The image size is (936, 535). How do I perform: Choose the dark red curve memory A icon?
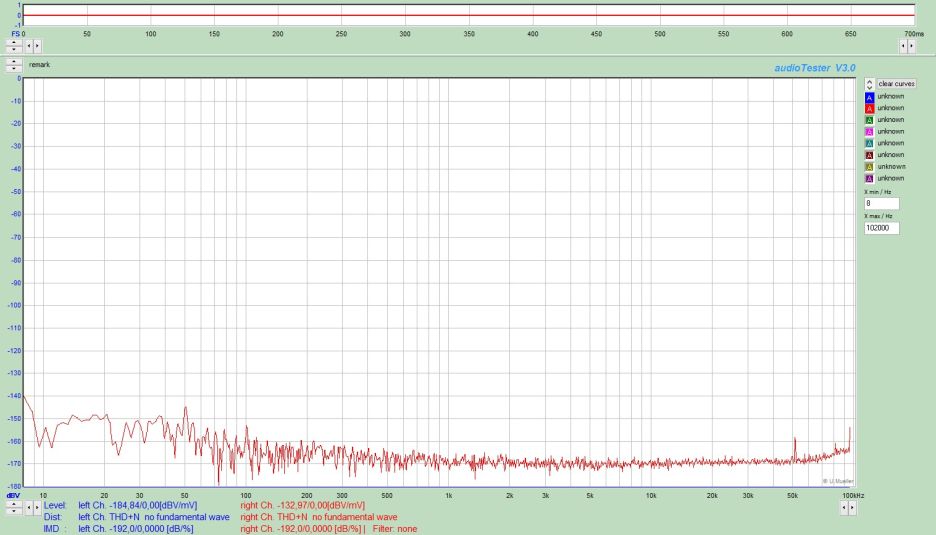pyautogui.click(x=869, y=155)
